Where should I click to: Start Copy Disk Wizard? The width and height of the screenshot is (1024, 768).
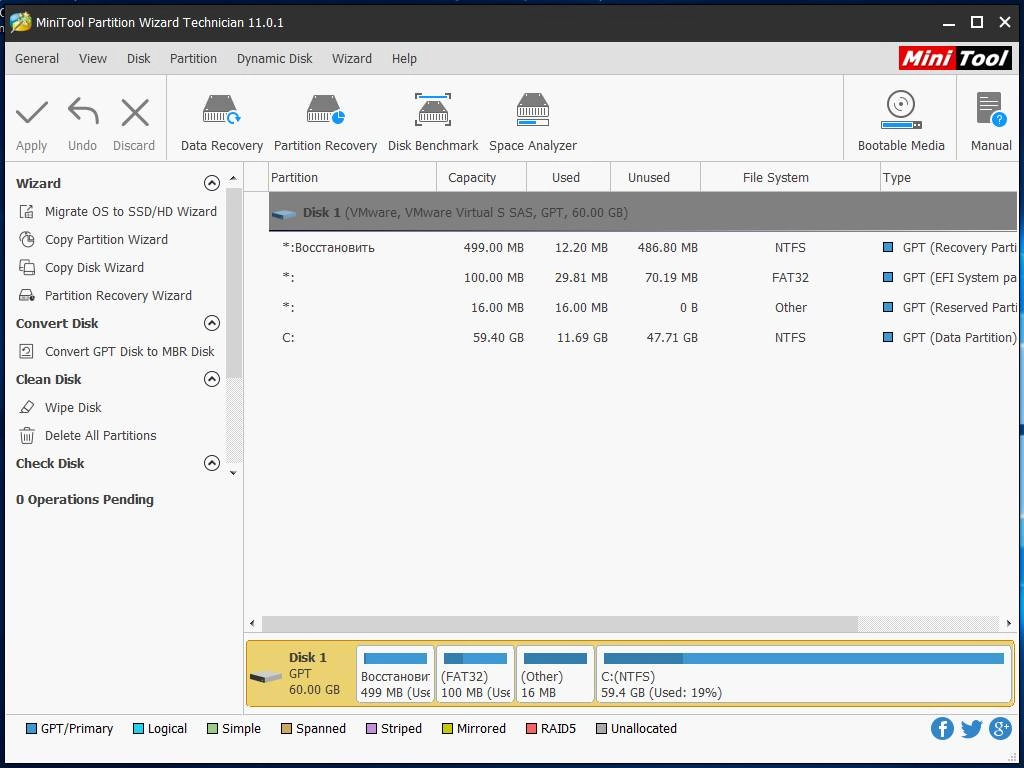point(94,268)
